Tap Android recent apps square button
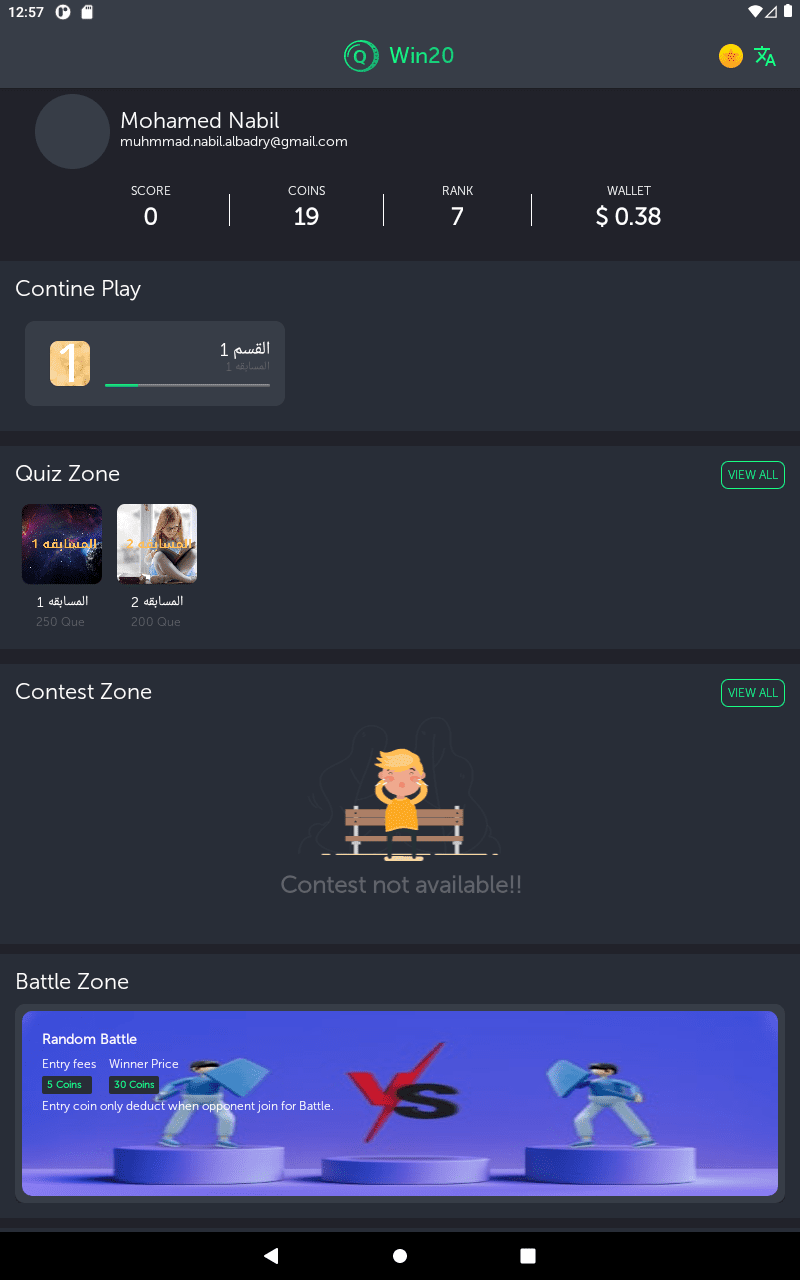800x1280 pixels. coord(528,1256)
